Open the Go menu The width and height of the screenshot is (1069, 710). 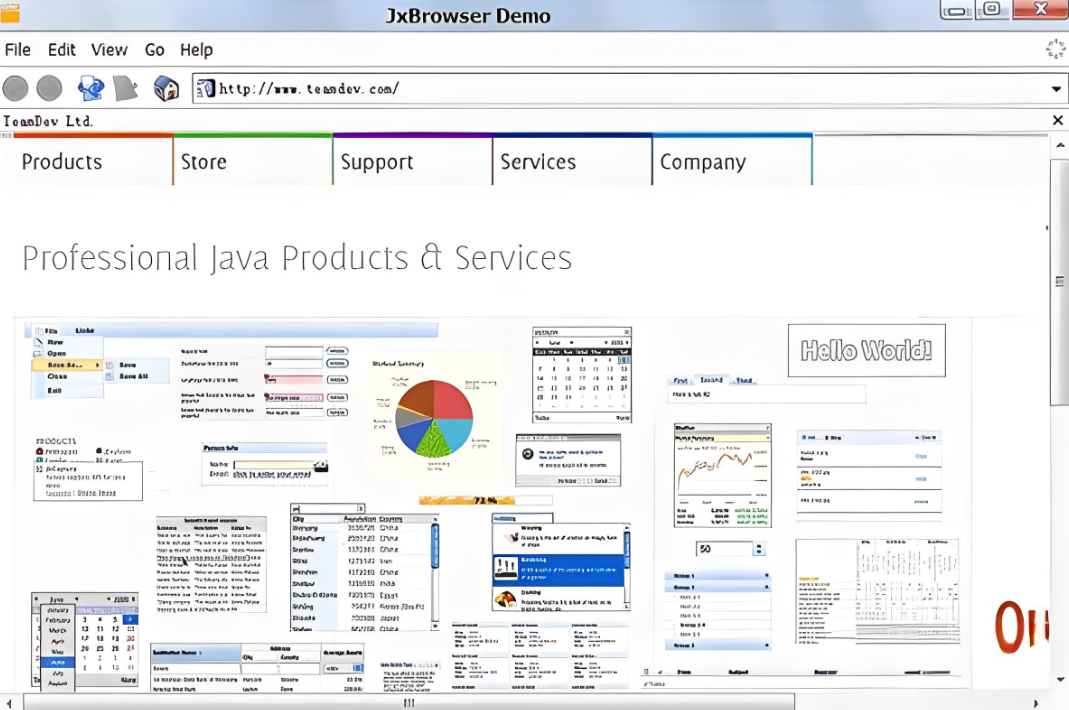click(154, 50)
